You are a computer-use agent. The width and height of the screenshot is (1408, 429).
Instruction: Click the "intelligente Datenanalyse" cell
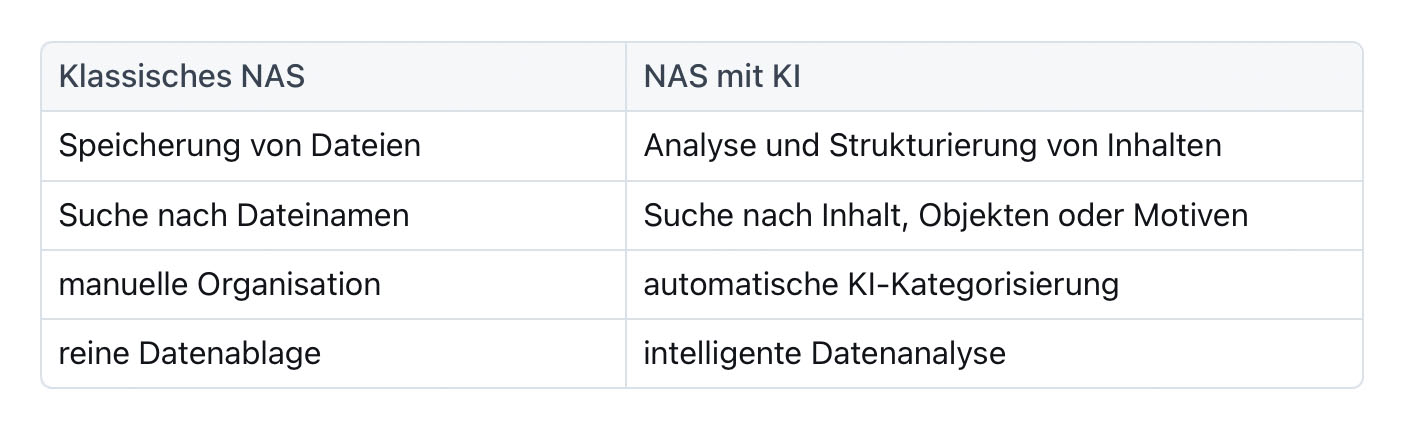point(824,353)
